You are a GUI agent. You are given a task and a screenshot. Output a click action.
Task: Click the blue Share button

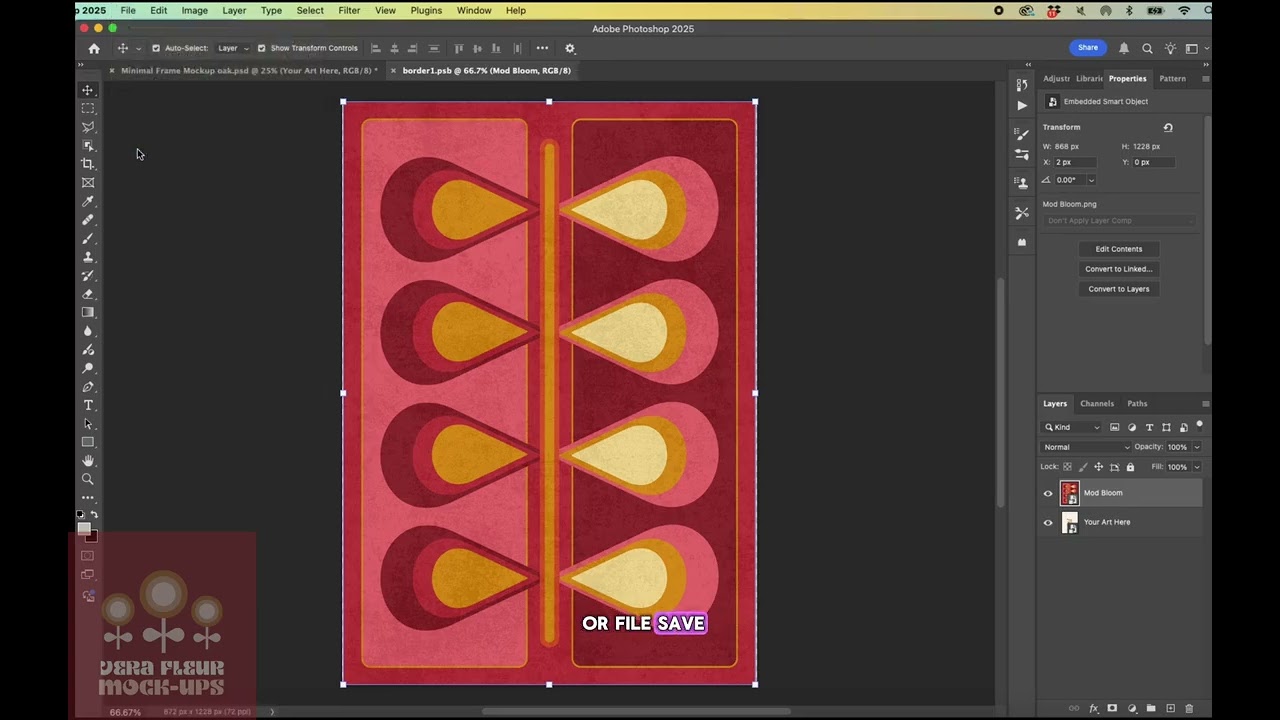[x=1088, y=48]
